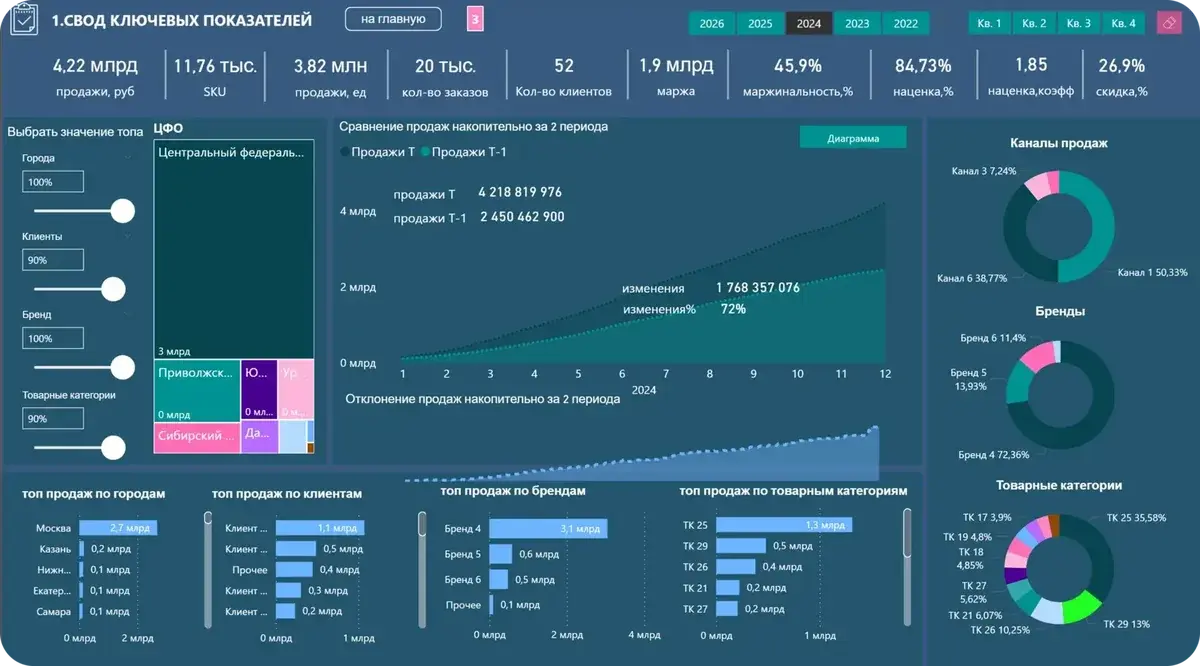Click the Бренд 4 72,36% donut label
This screenshot has height=666, width=1200.
[993, 455]
